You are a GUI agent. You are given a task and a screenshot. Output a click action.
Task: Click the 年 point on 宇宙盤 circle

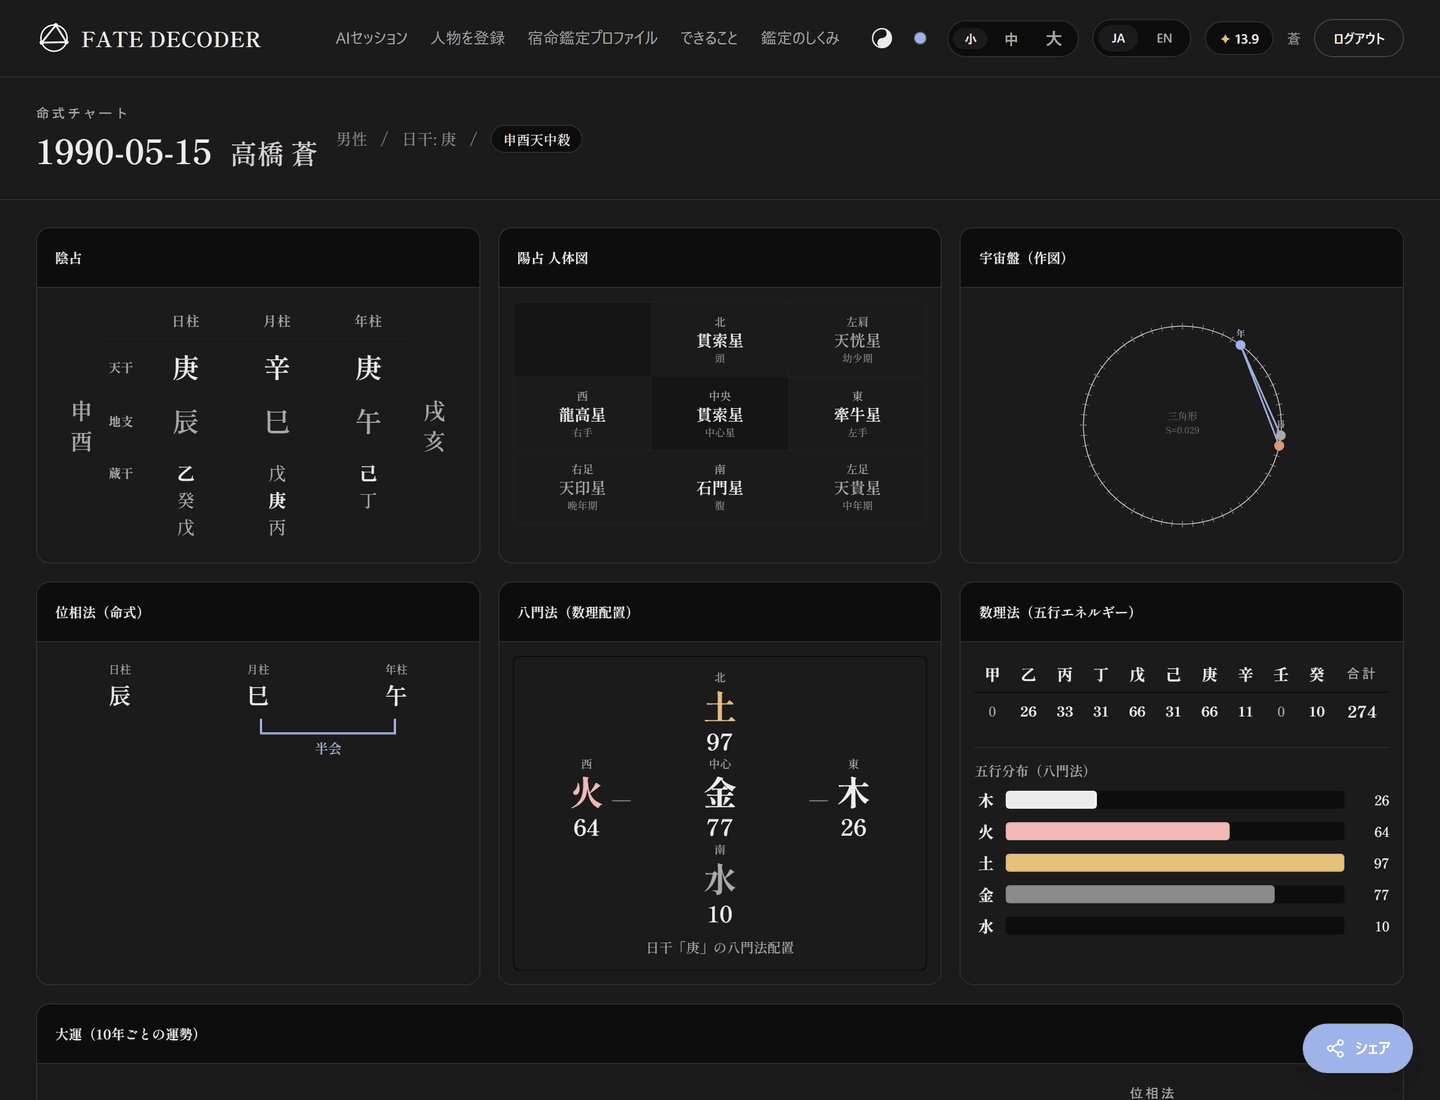pos(1240,345)
